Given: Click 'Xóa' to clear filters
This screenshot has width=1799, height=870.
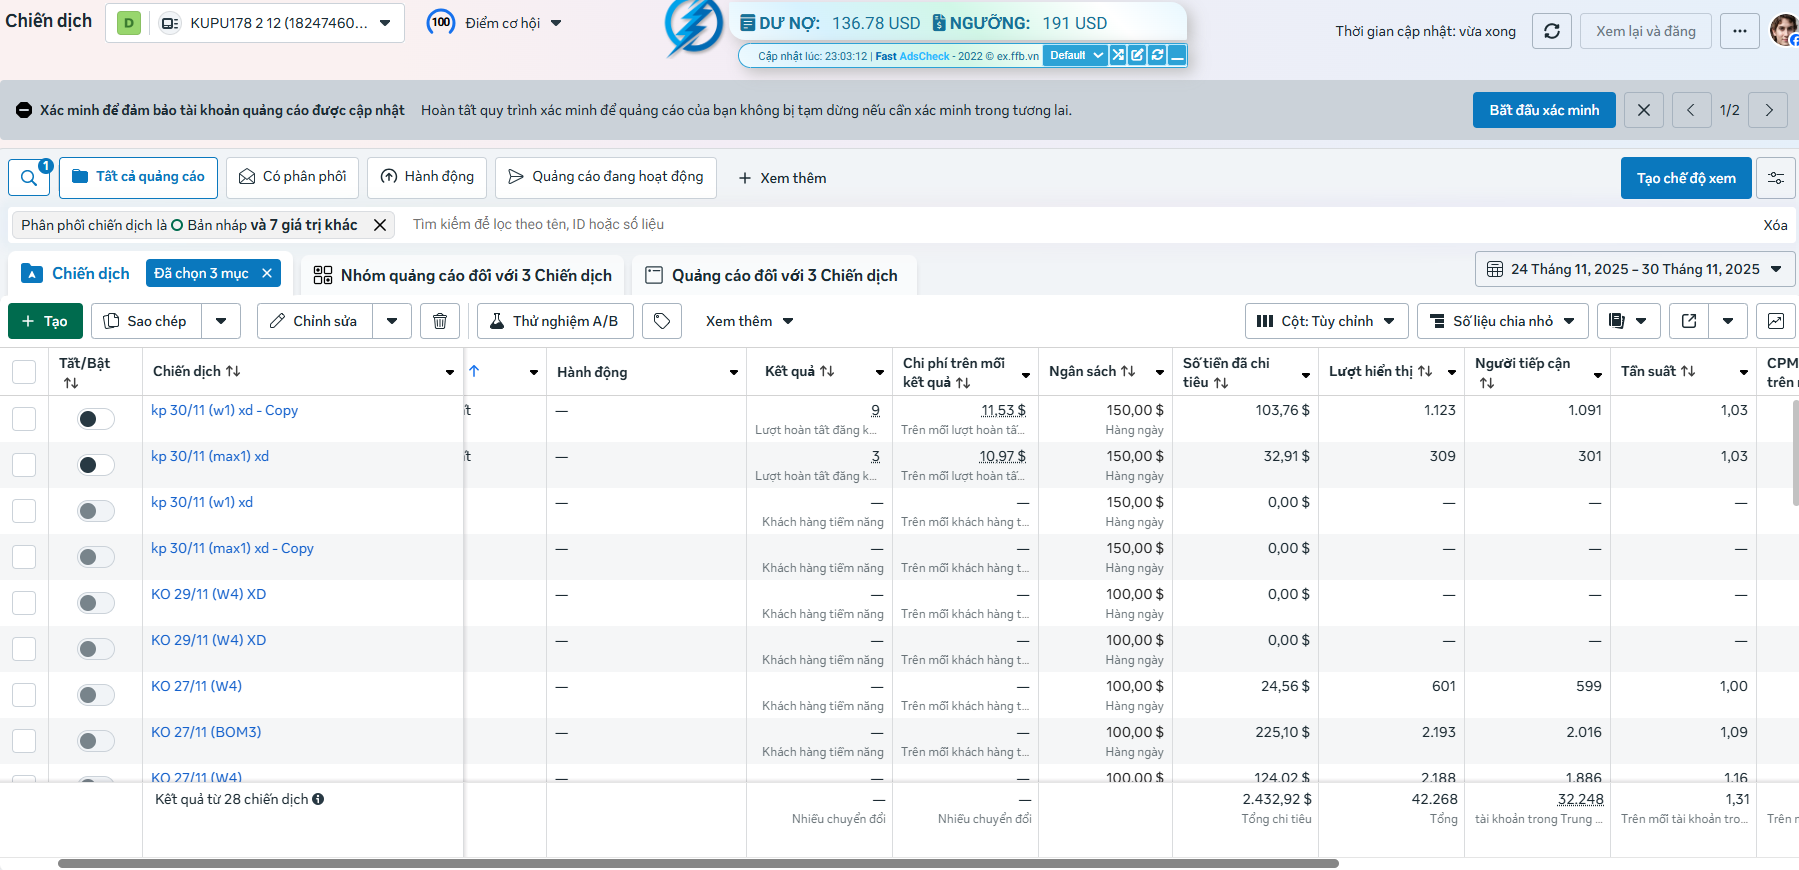Looking at the screenshot, I should 1775,225.
